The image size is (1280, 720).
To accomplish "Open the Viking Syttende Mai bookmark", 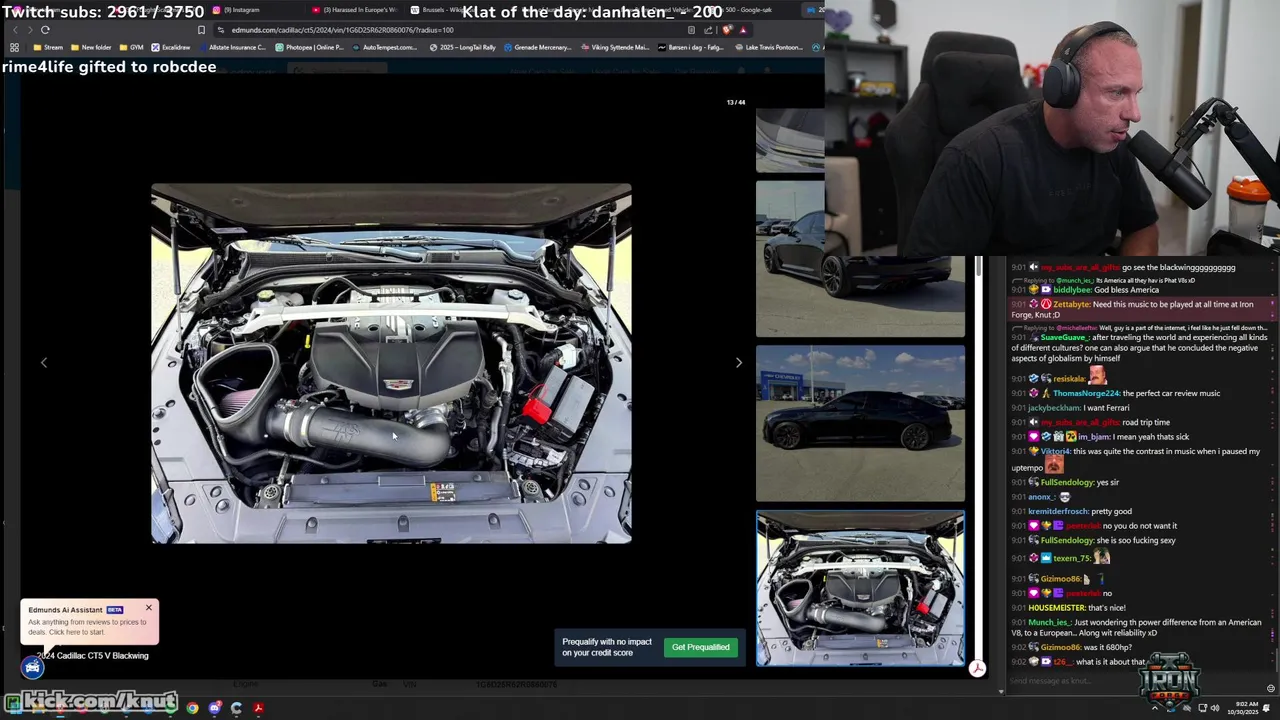I will click(x=615, y=47).
